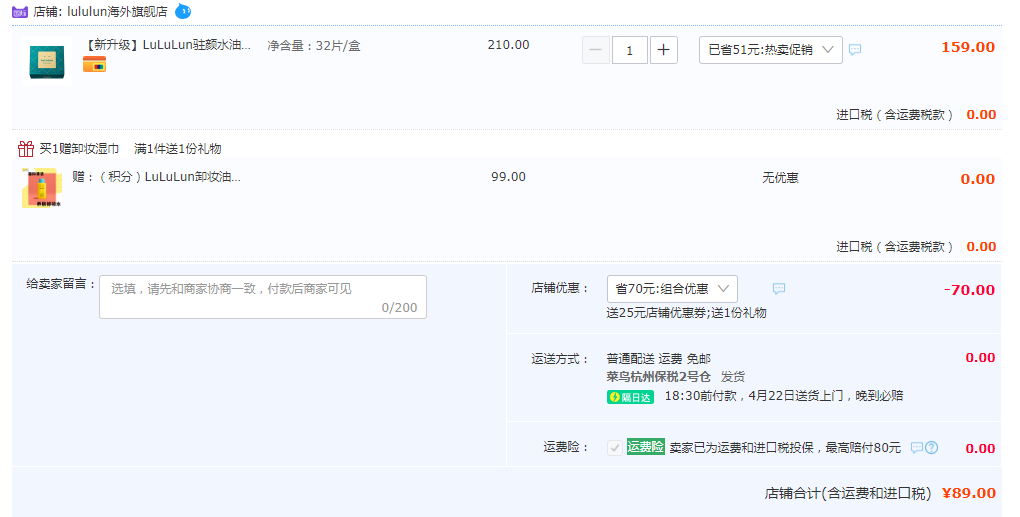This screenshot has height=517, width=1020.
Task: Open the LuLuLun makeup remover gift thumbnail
Action: (42, 188)
